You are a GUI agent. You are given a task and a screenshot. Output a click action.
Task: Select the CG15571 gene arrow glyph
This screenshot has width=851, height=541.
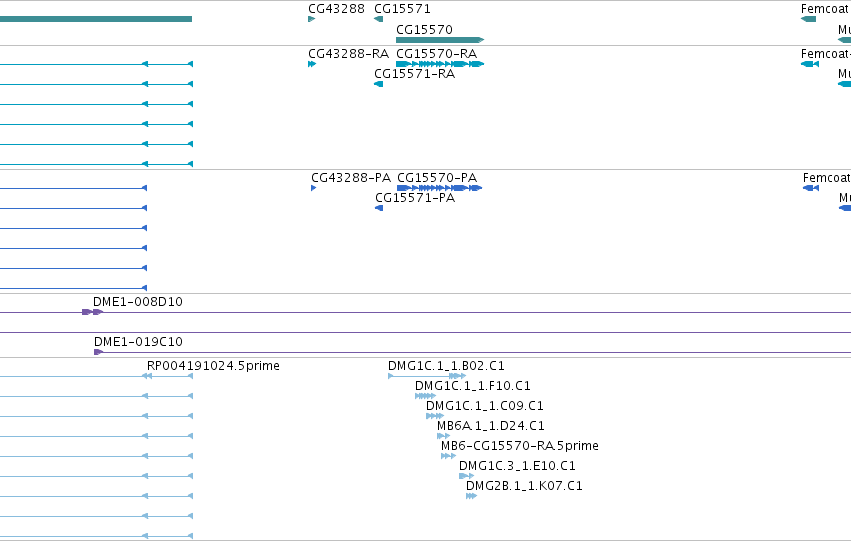[x=379, y=19]
